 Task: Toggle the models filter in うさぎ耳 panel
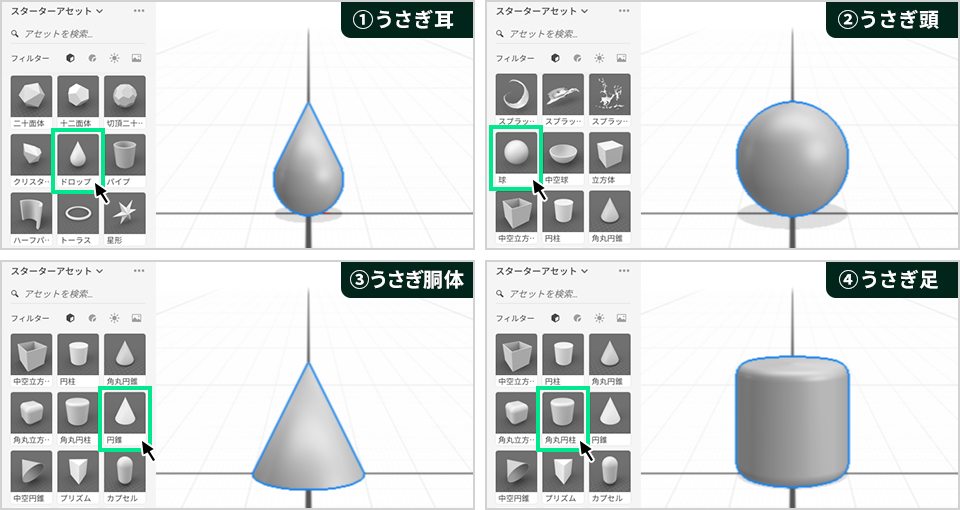pyautogui.click(x=70, y=58)
